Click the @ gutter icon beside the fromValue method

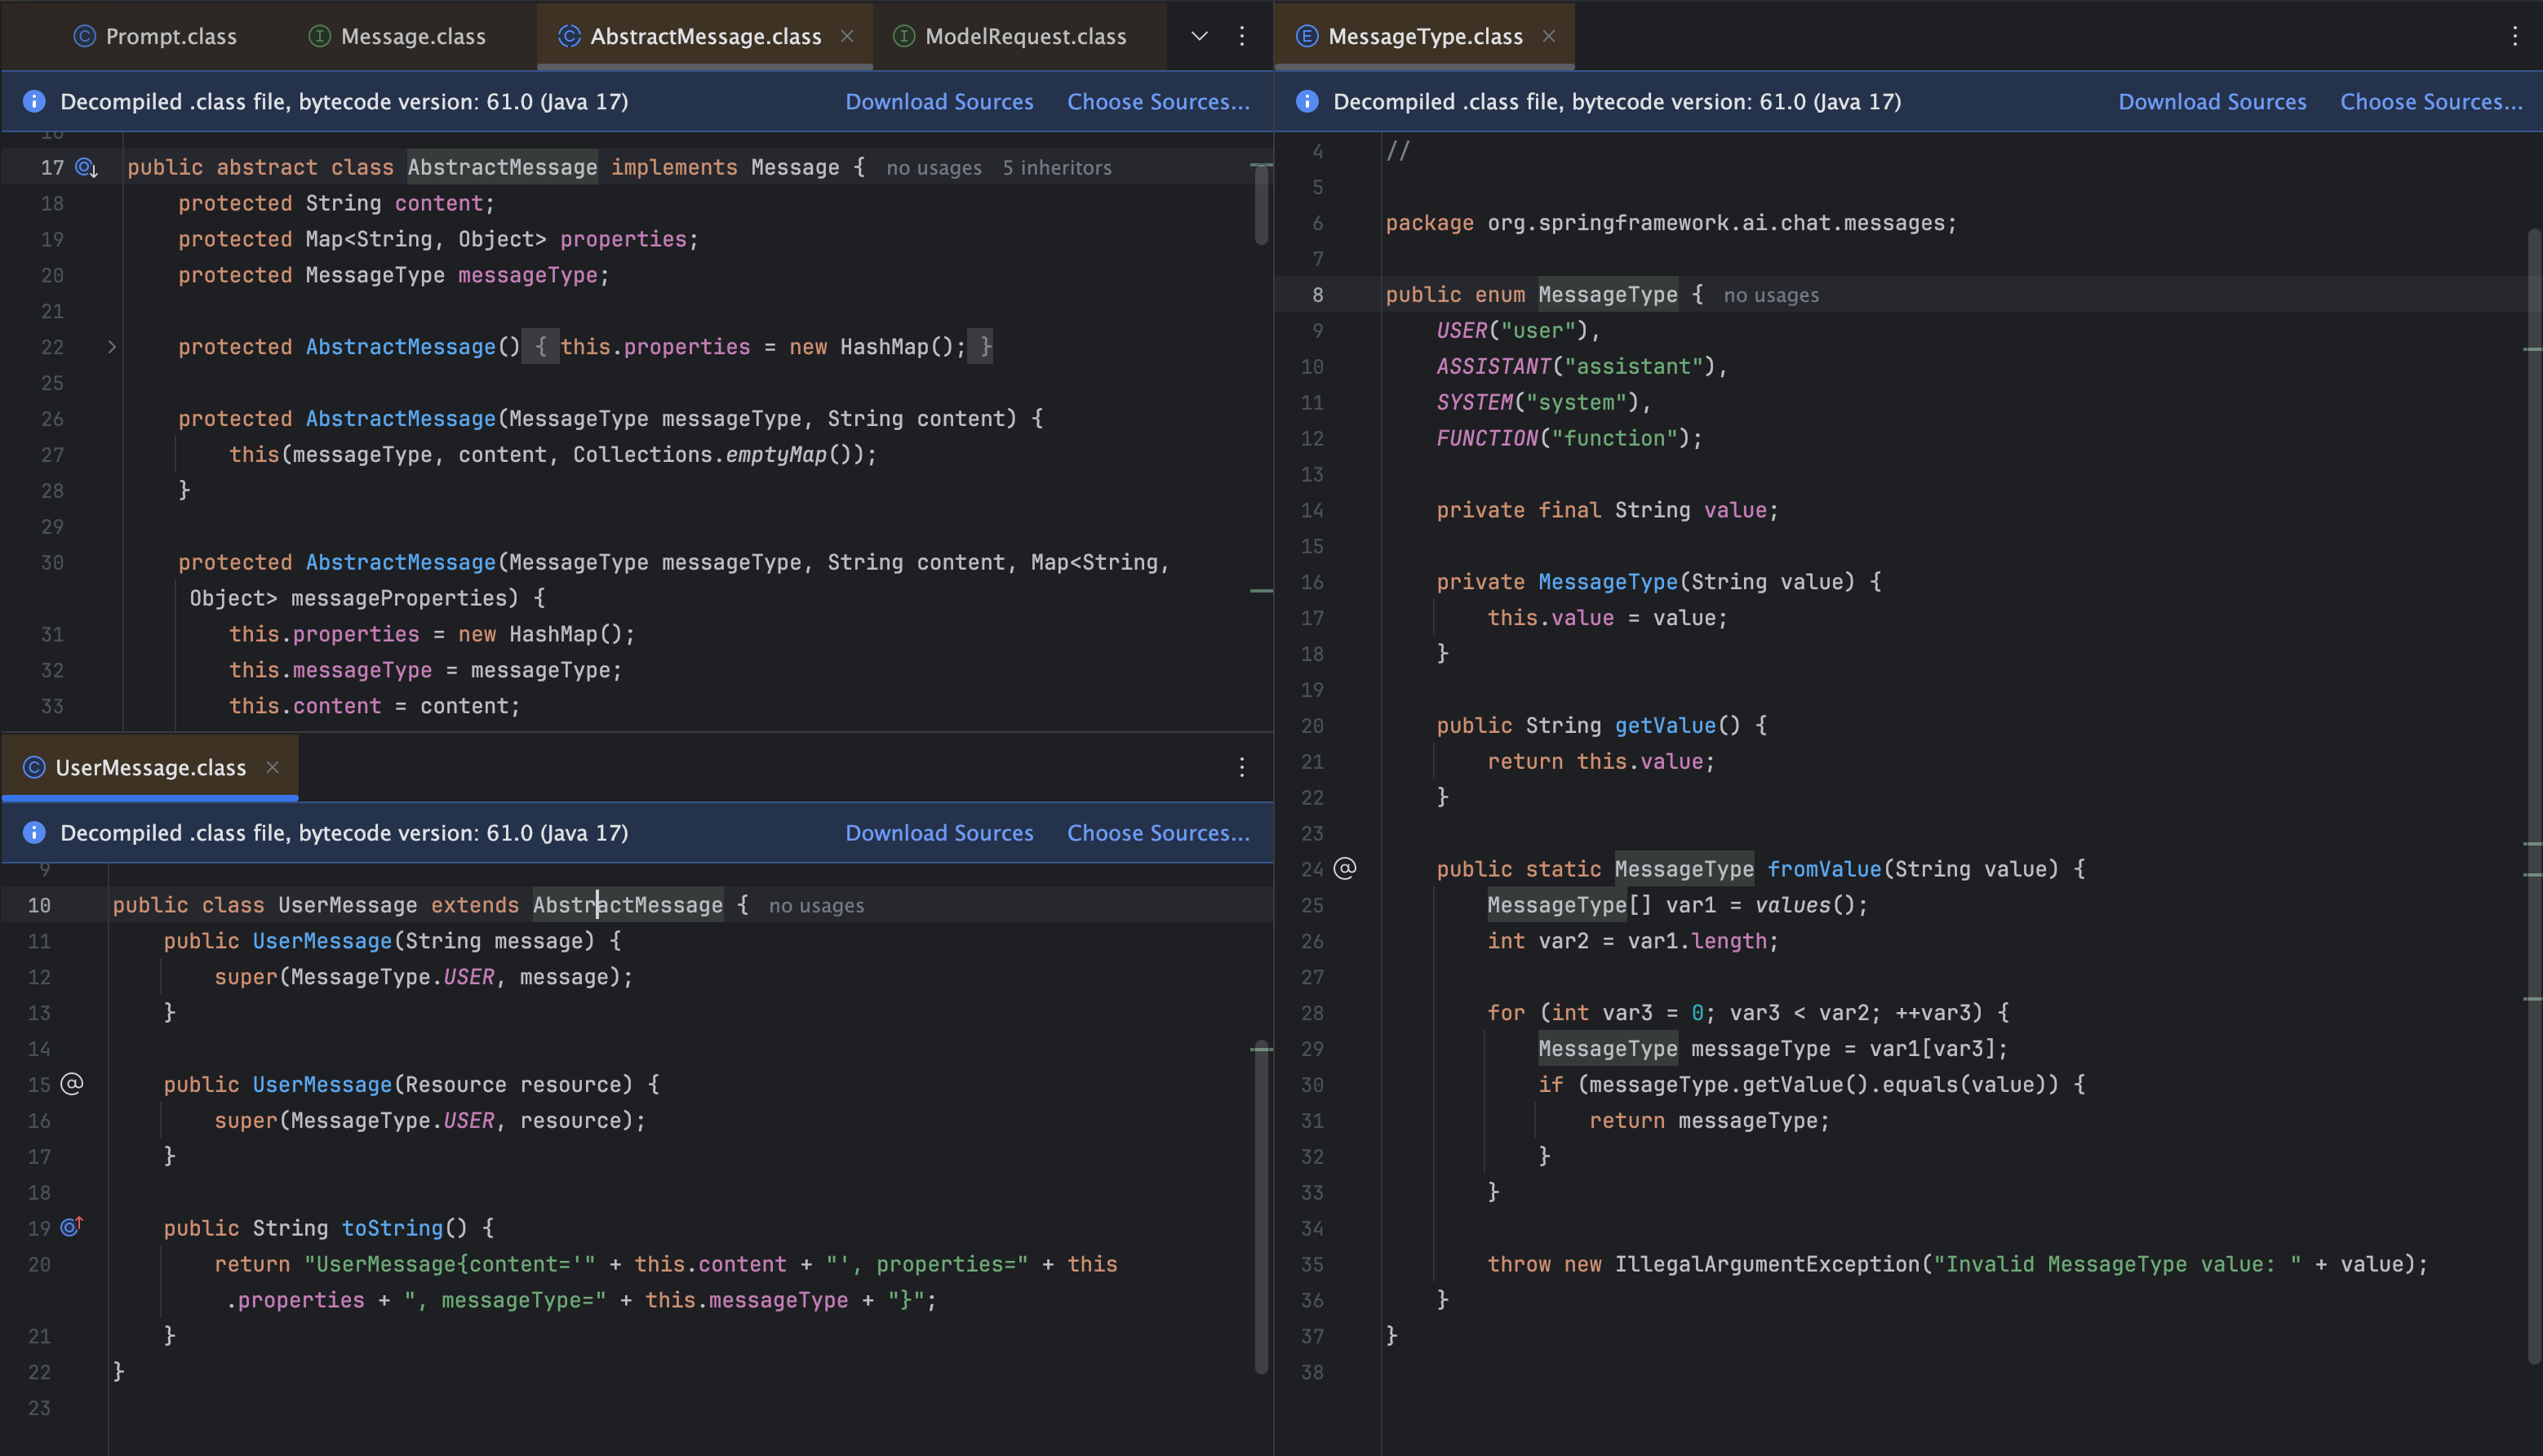[x=1345, y=868]
